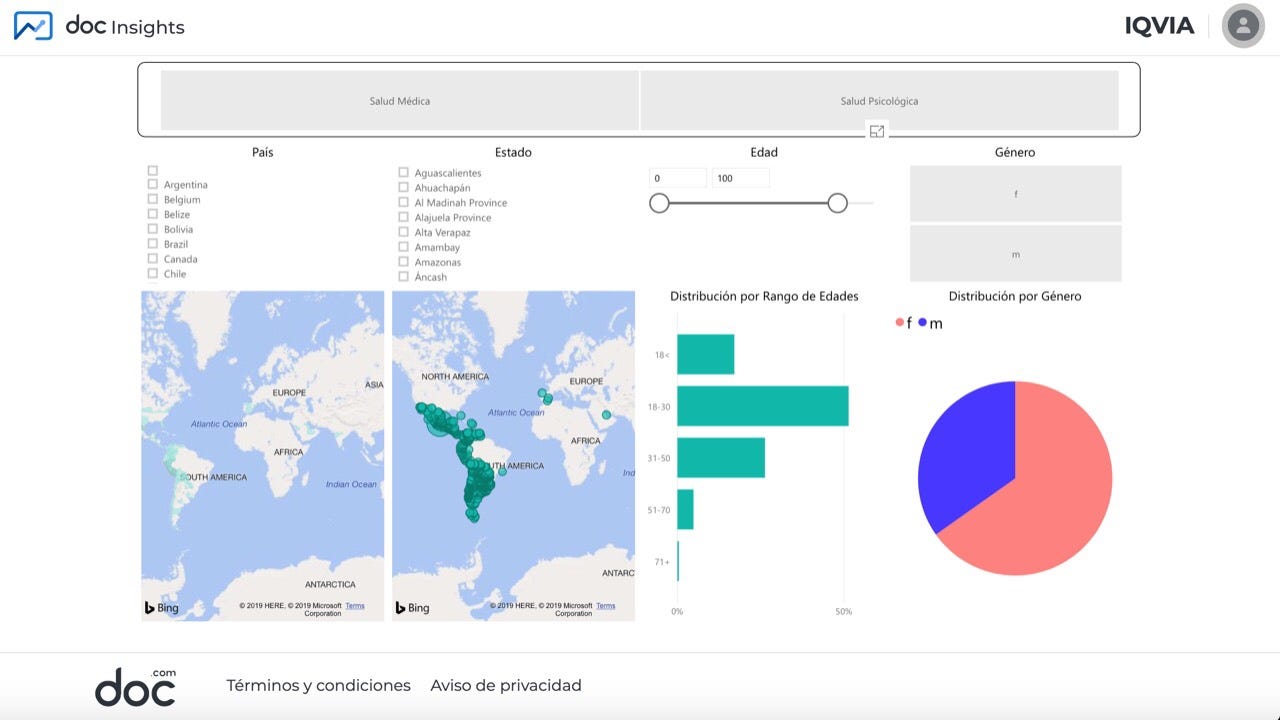The height and width of the screenshot is (720, 1280).
Task: Select the Ahuachapán checkbox
Action: pos(404,187)
